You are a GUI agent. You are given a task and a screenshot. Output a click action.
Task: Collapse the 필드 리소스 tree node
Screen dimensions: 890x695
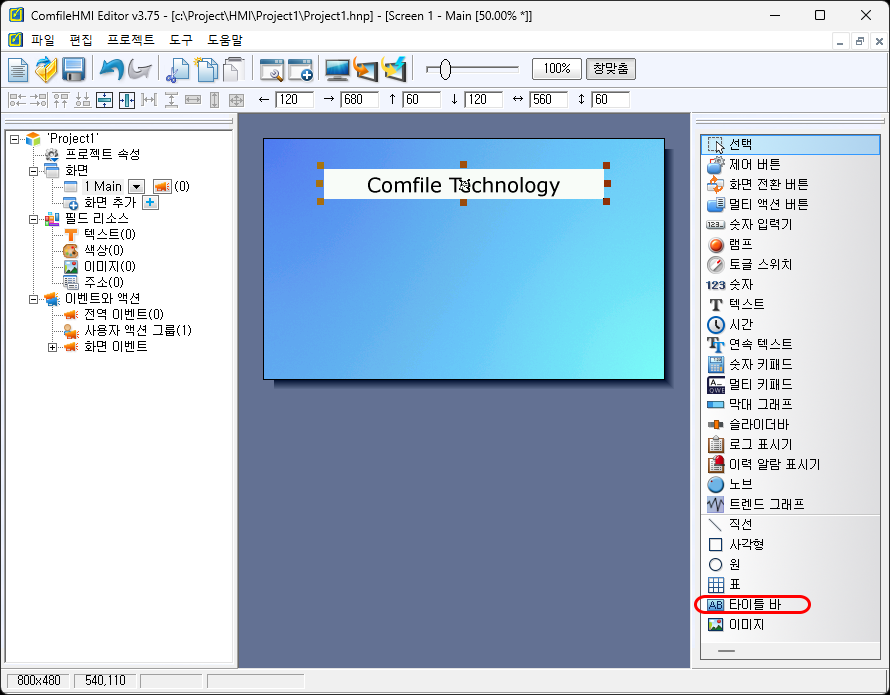pyautogui.click(x=33, y=218)
